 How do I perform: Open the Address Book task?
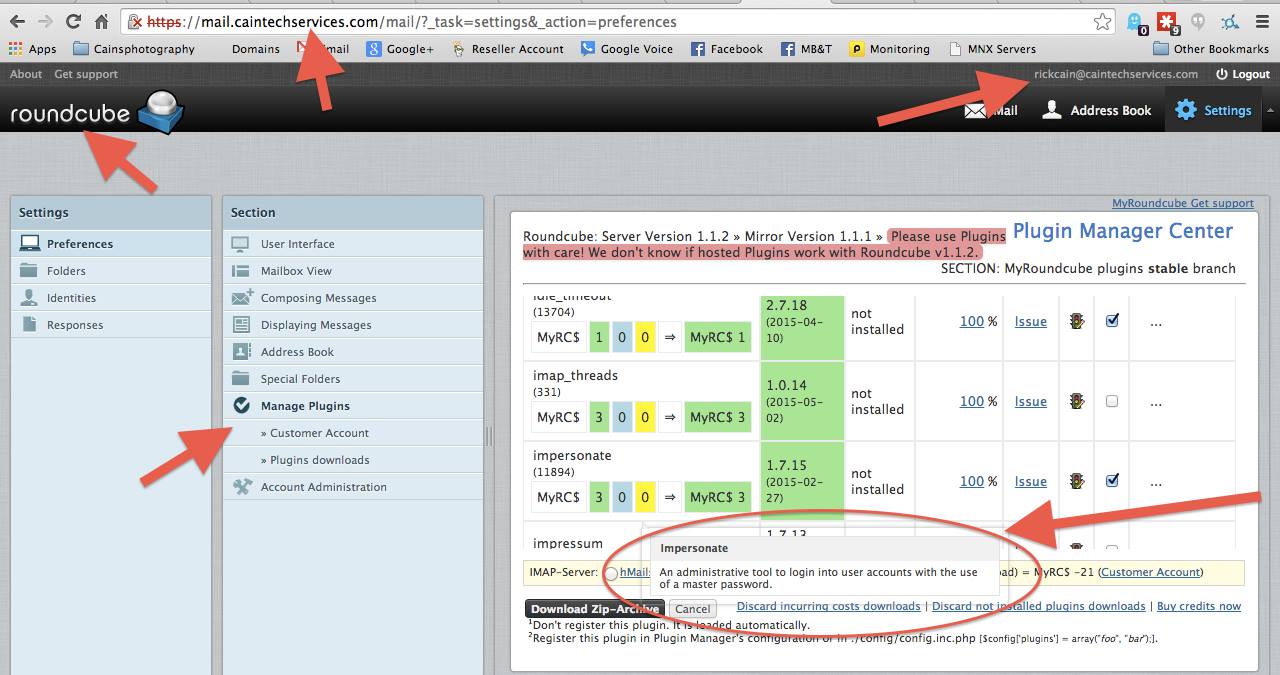[x=1097, y=110]
